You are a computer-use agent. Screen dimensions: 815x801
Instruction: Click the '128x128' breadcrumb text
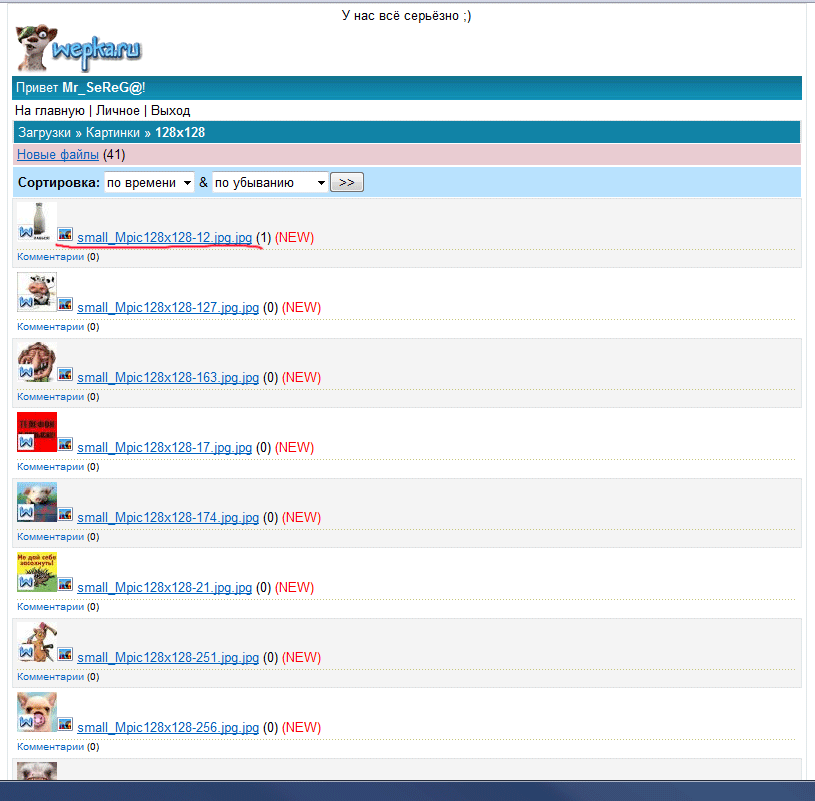tap(180, 133)
